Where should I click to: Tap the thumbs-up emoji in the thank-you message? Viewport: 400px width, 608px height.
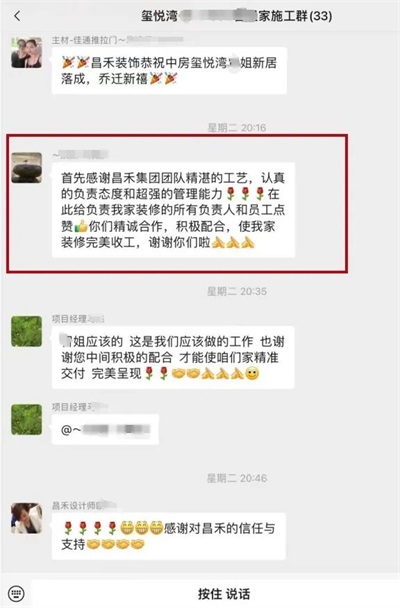tap(81, 226)
